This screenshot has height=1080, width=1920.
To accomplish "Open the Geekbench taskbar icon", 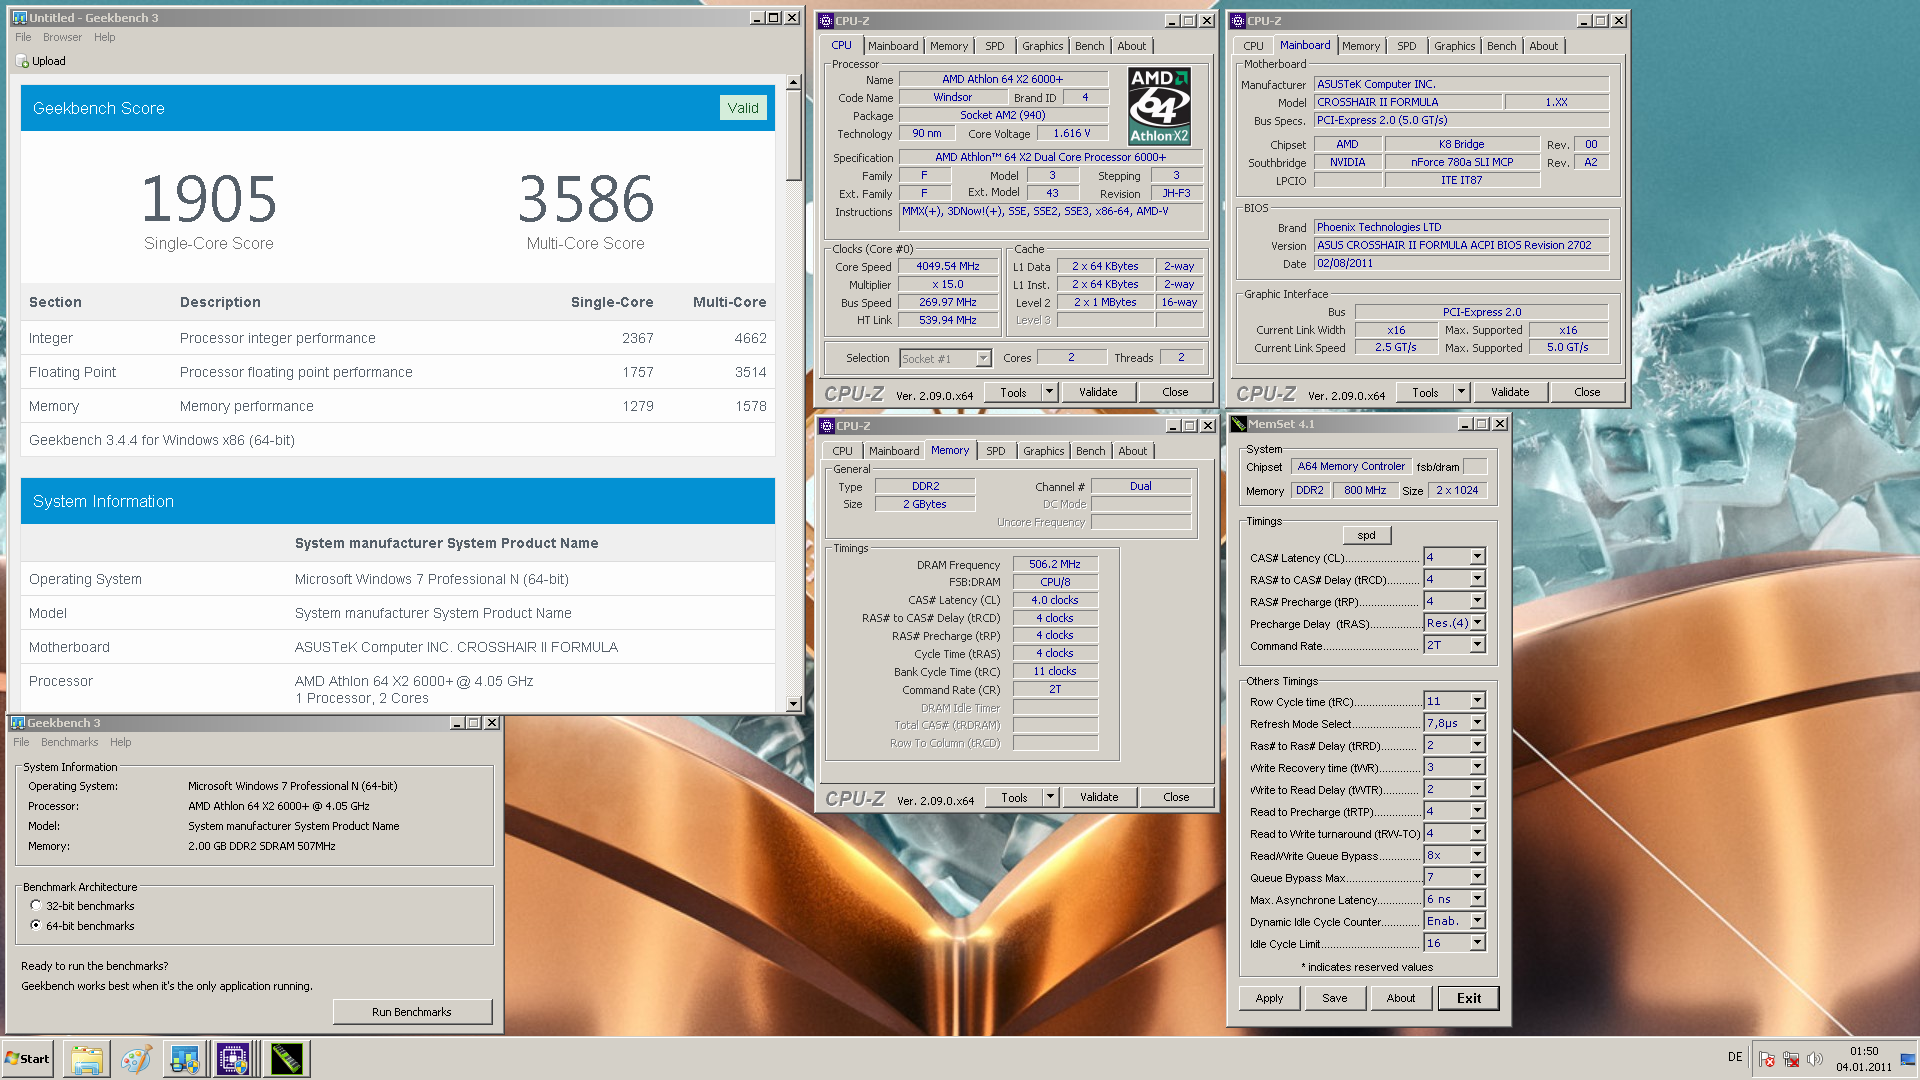I will pos(185,1059).
